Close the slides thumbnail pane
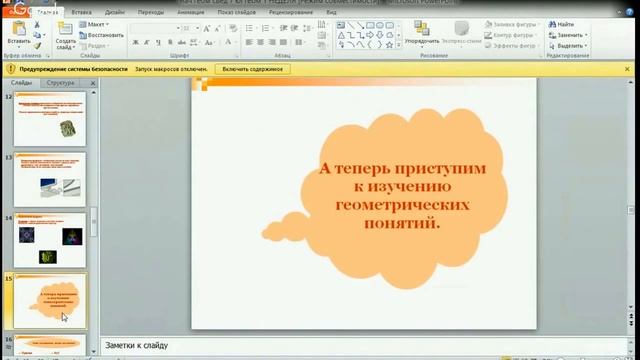Viewport: 640px width, 360px height. pos(93,83)
